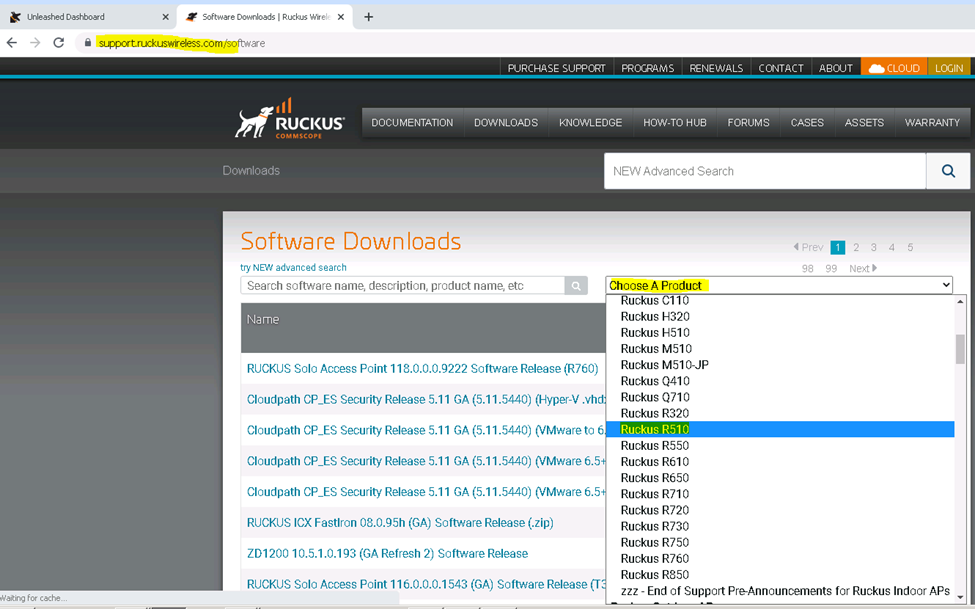Click the browser address bar URL
Screen dimensions: 975x609
click(x=182, y=43)
